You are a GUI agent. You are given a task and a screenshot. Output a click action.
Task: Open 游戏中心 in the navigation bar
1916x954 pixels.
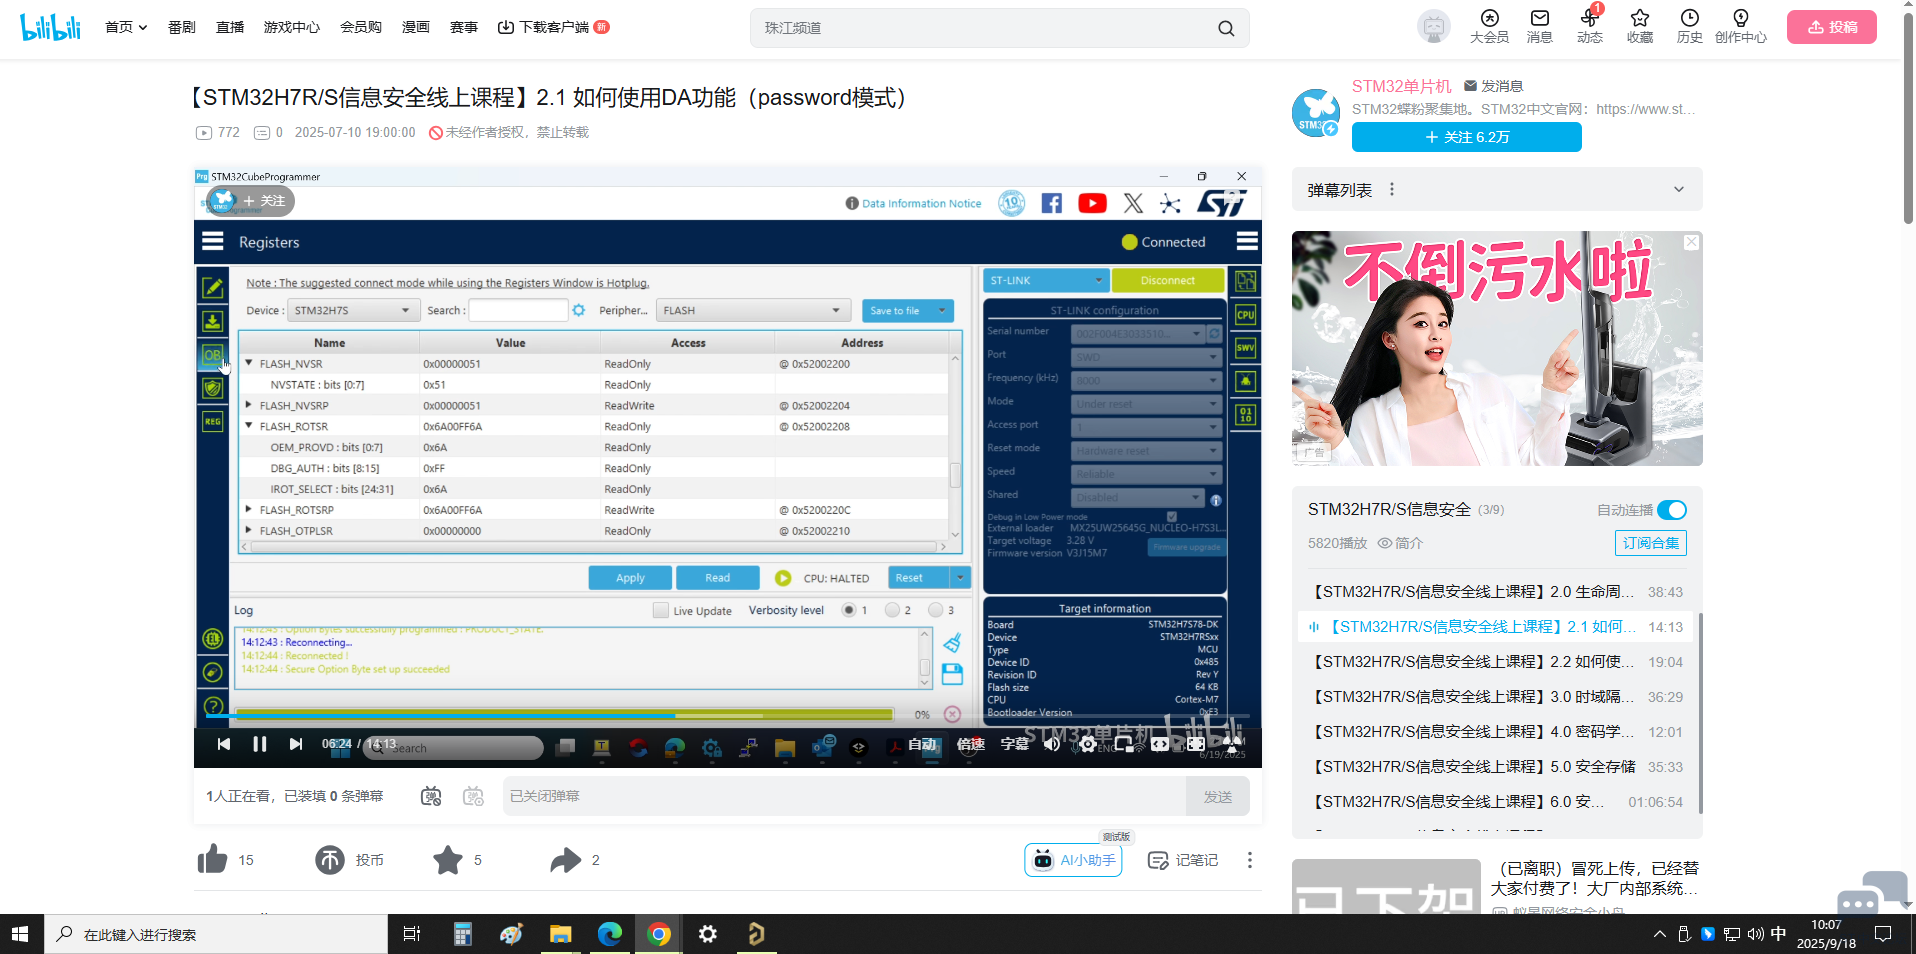pyautogui.click(x=292, y=27)
